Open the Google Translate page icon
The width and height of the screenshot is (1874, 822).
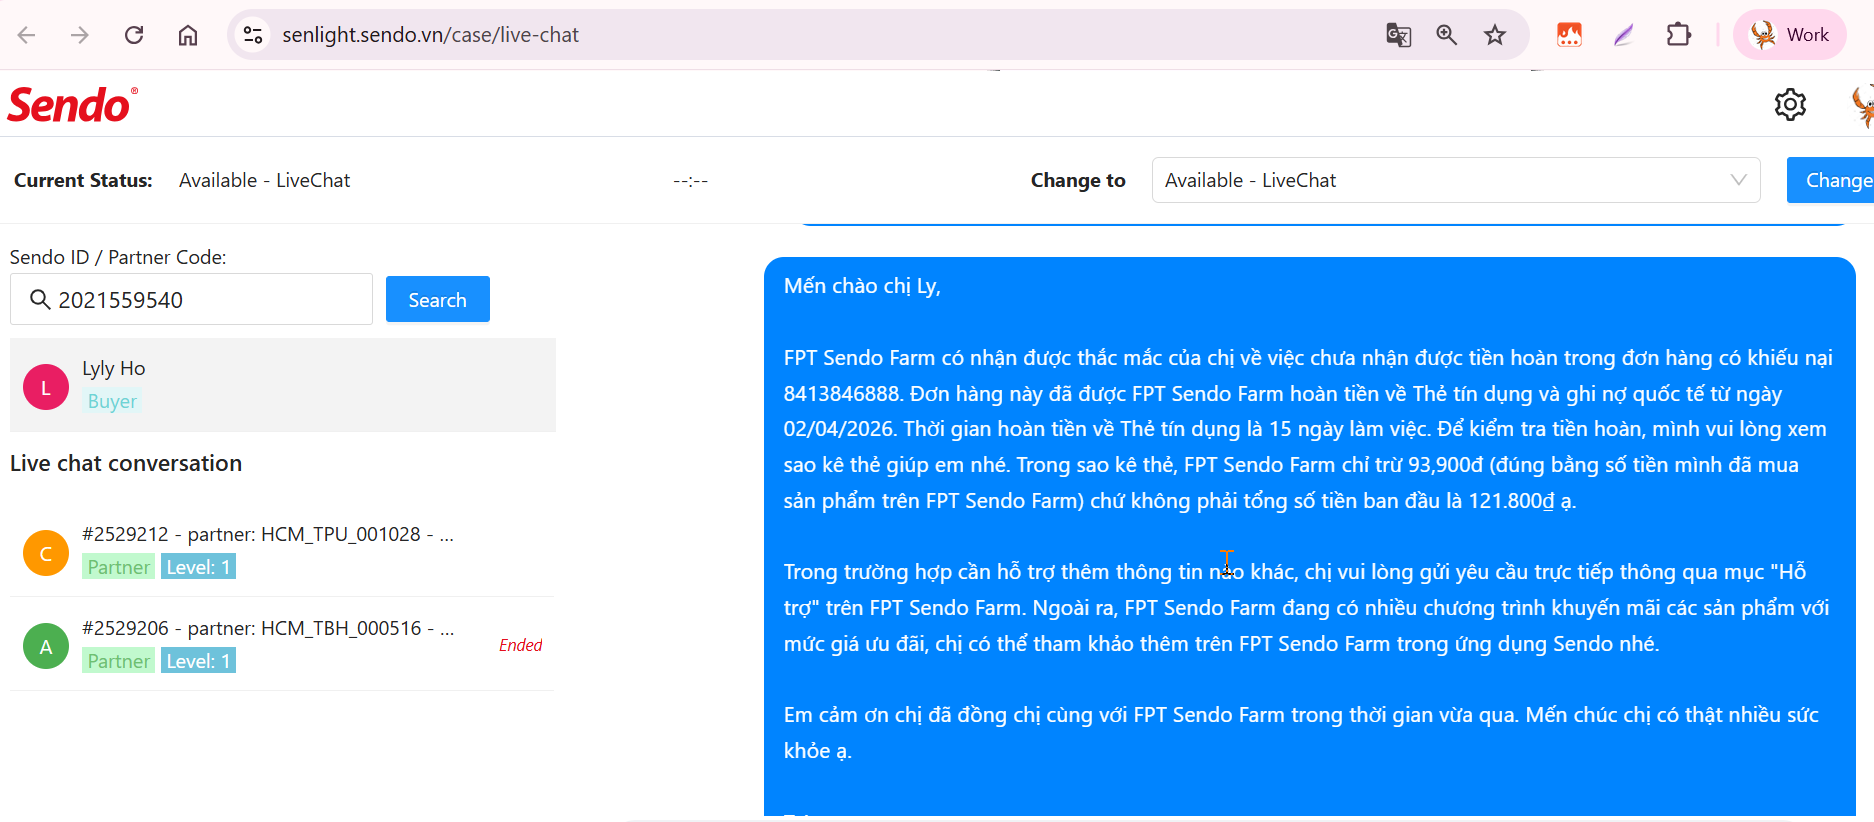[x=1398, y=35]
